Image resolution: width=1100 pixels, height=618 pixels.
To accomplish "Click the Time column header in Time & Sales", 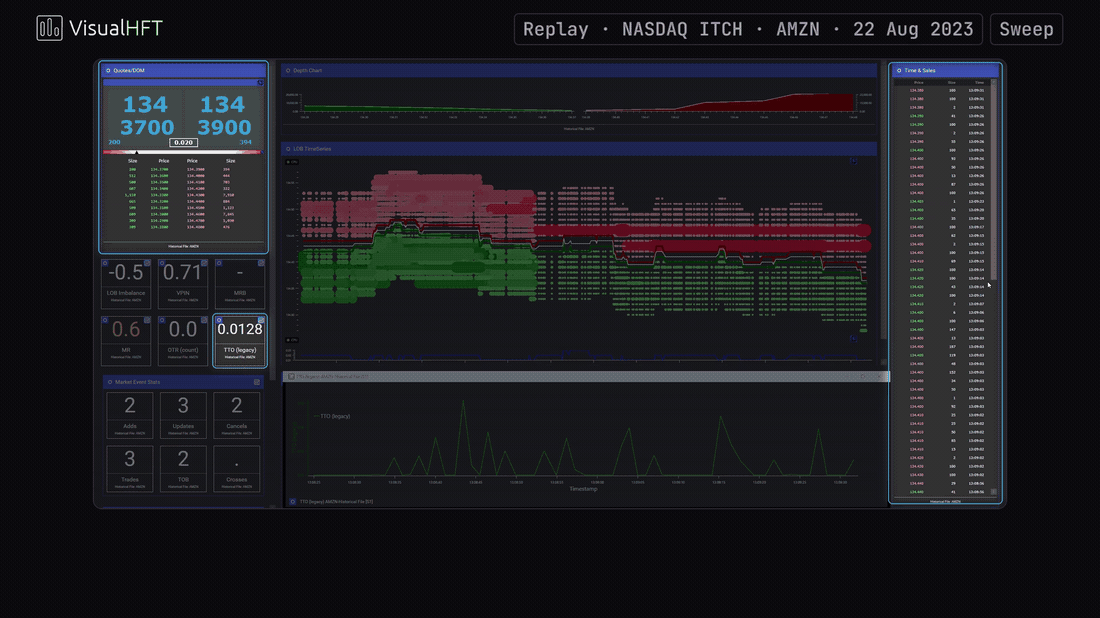I will (x=979, y=83).
